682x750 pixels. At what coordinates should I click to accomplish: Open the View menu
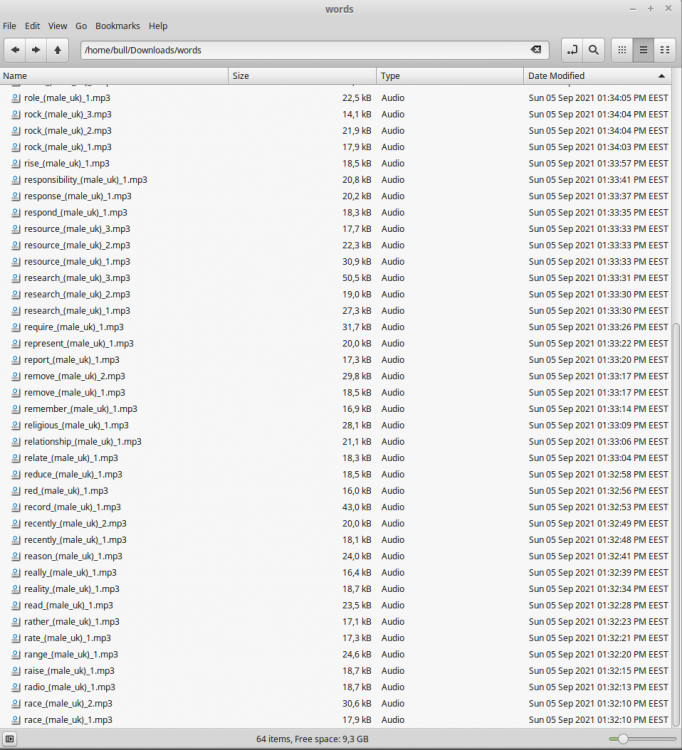[x=58, y=25]
